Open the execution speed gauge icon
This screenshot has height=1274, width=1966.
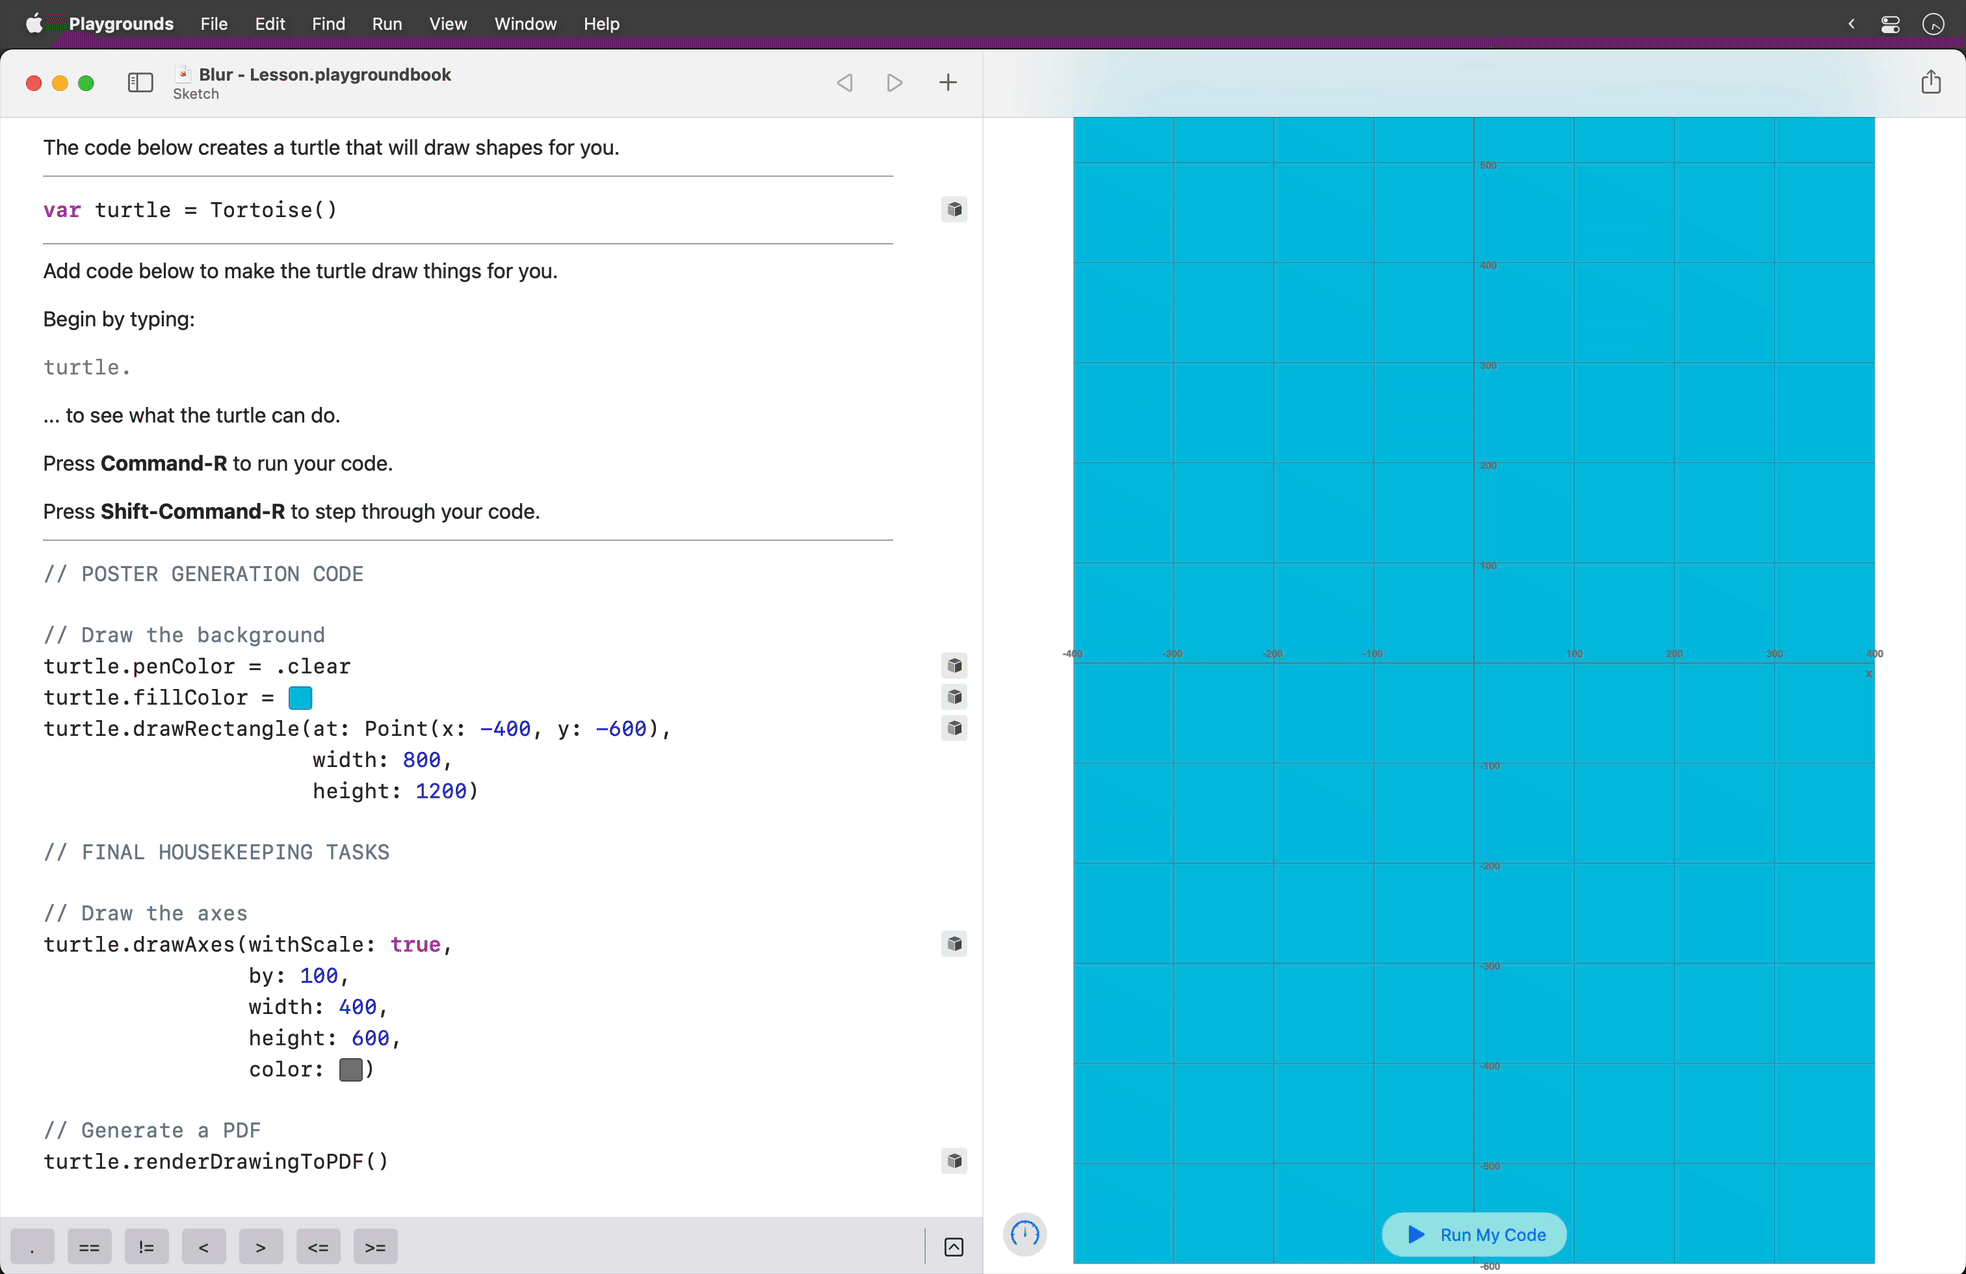click(1024, 1234)
